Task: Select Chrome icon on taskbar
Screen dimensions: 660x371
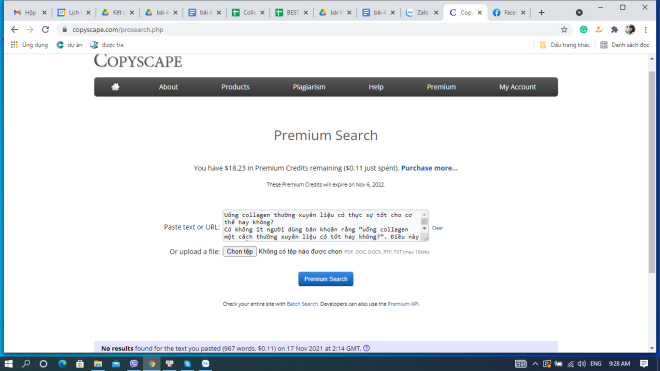Action: tap(152, 364)
